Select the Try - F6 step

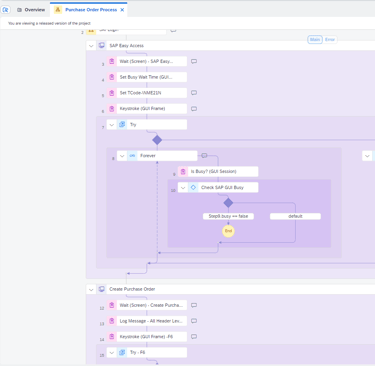click(x=147, y=352)
